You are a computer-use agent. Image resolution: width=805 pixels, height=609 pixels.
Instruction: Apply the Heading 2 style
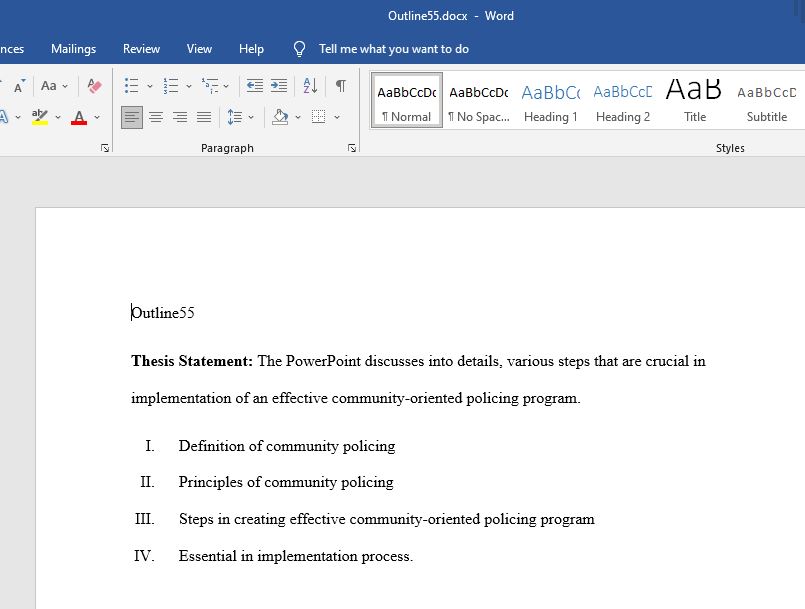[623, 100]
